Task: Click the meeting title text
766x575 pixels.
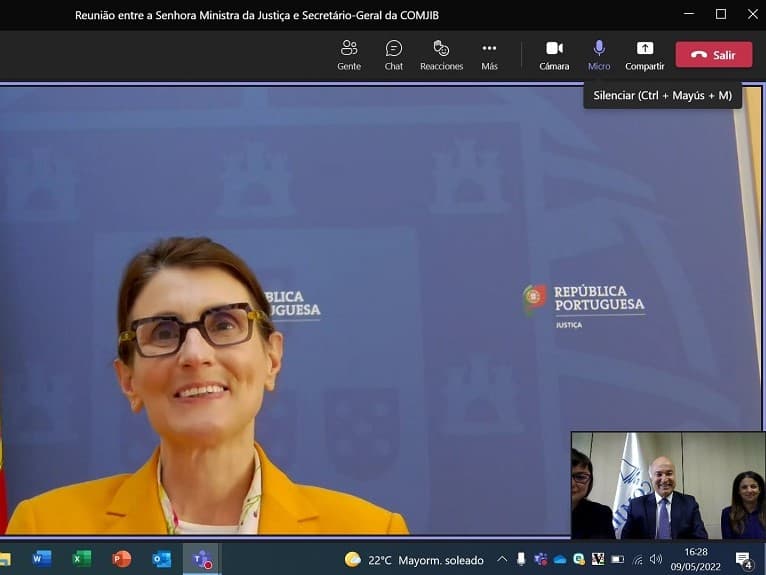Action: point(256,15)
